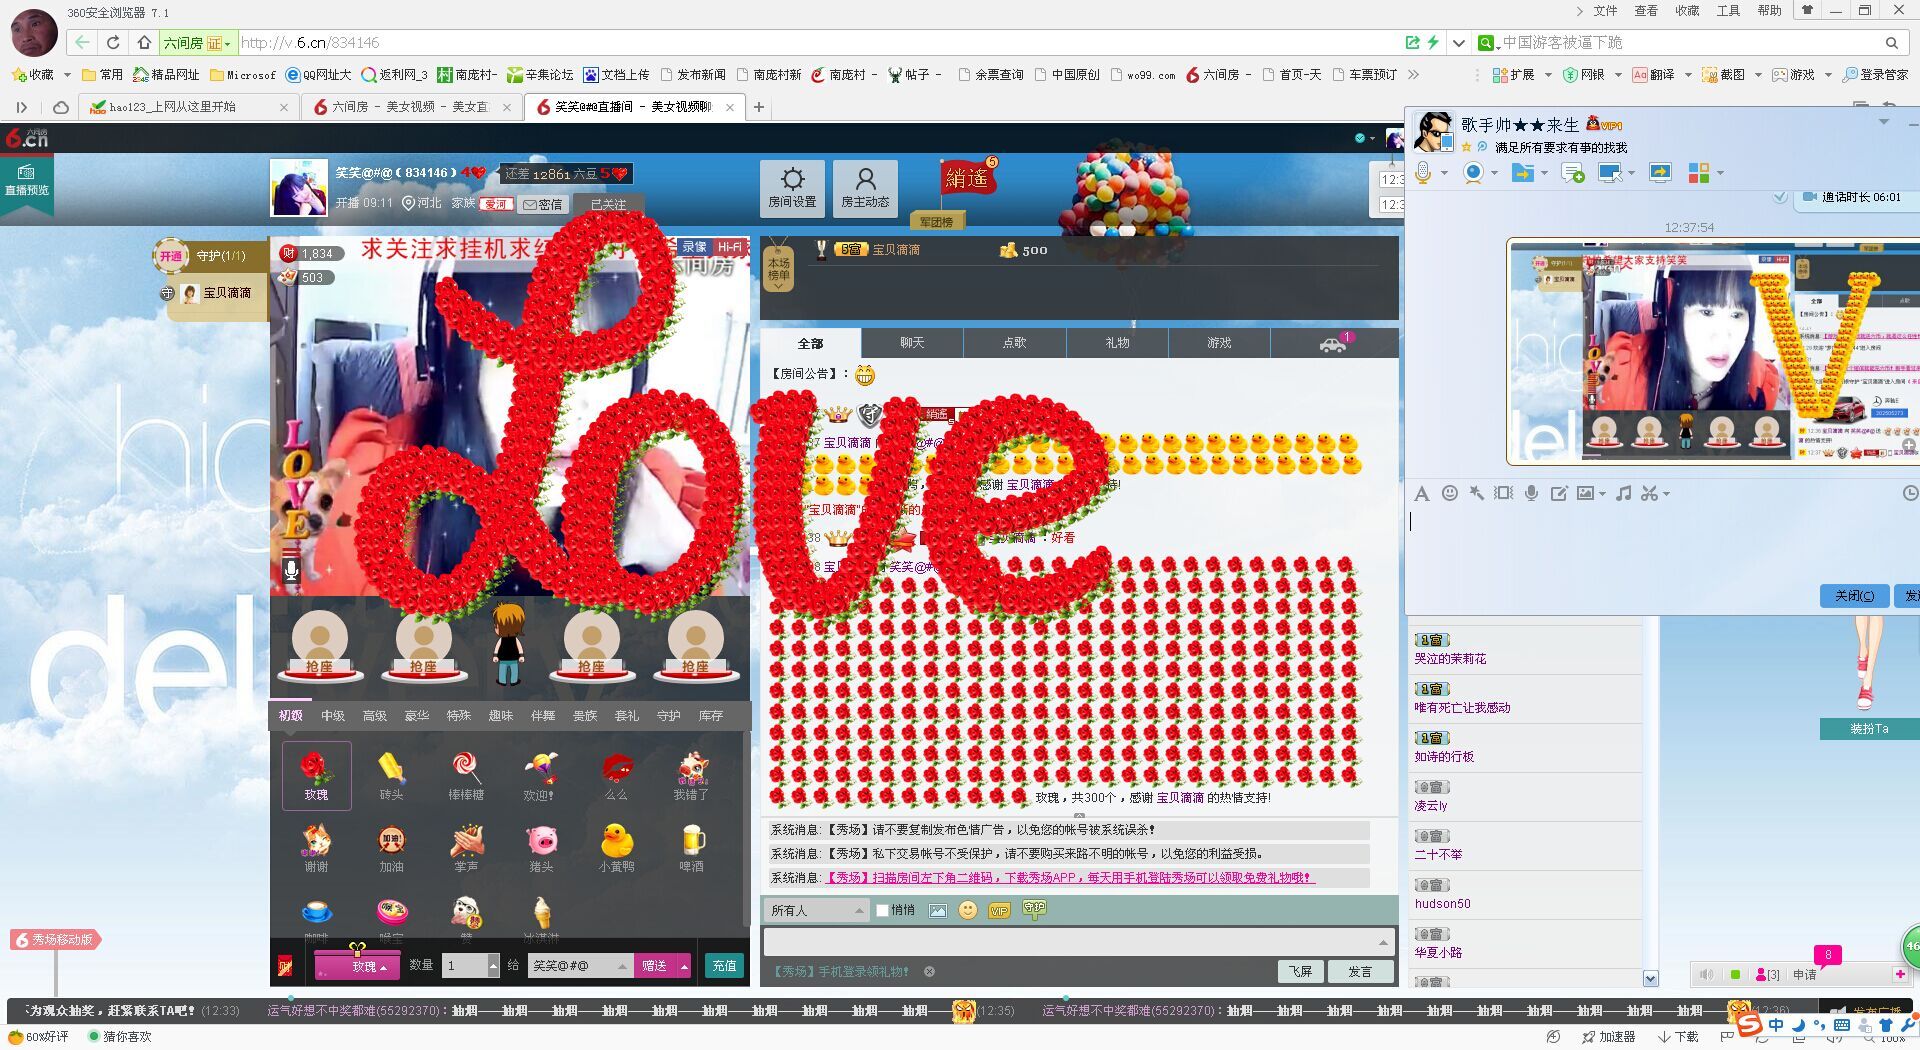The height and width of the screenshot is (1050, 1920).
Task: Toggle Hi-Fi audio on the stream
Action: tap(729, 247)
